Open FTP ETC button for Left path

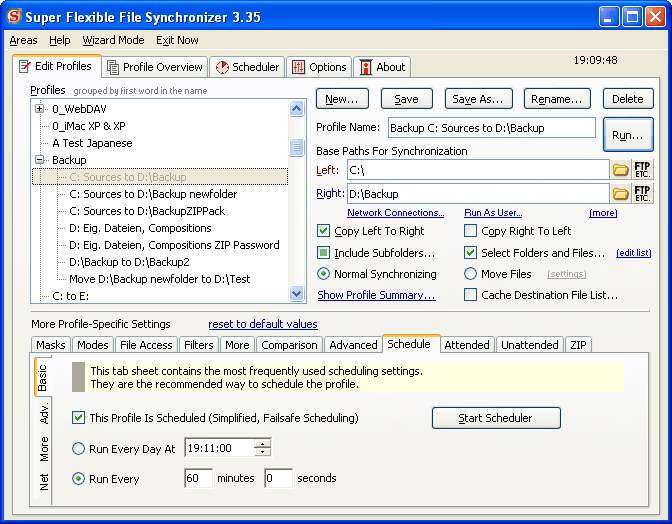click(x=642, y=170)
